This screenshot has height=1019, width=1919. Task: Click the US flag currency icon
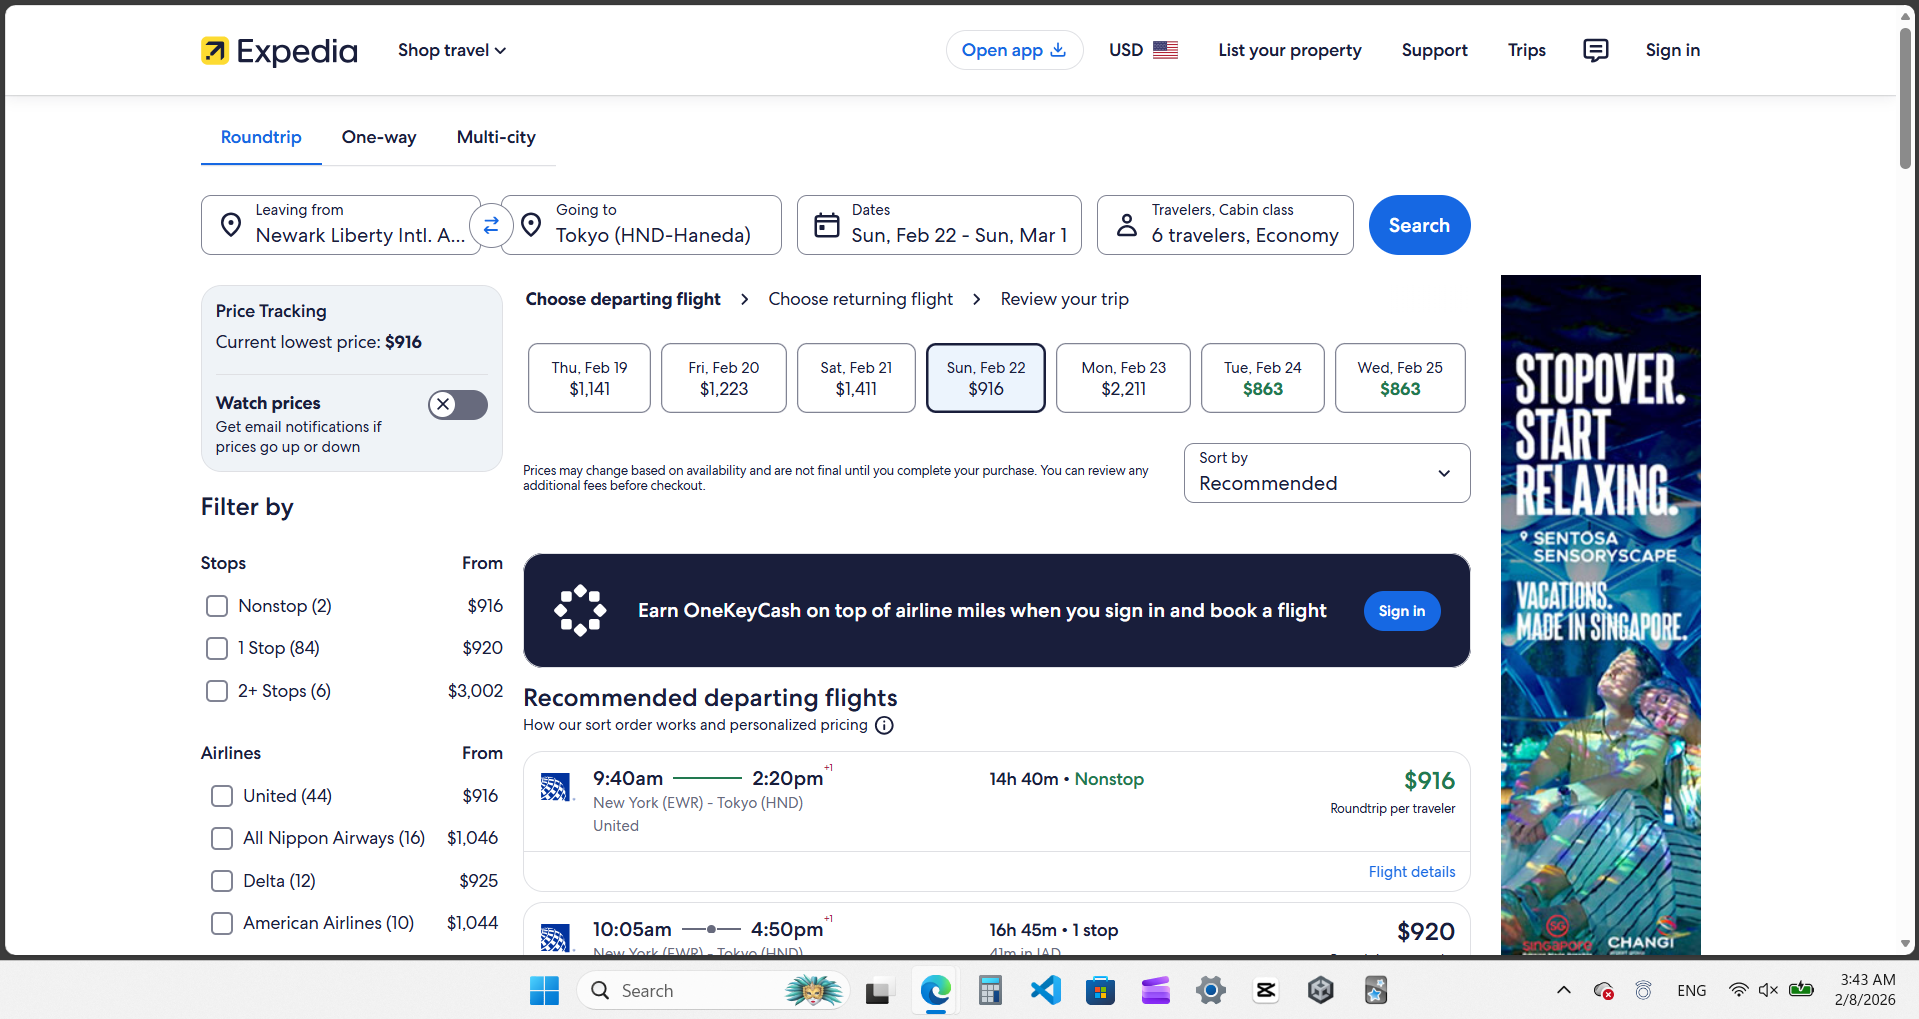(1165, 50)
